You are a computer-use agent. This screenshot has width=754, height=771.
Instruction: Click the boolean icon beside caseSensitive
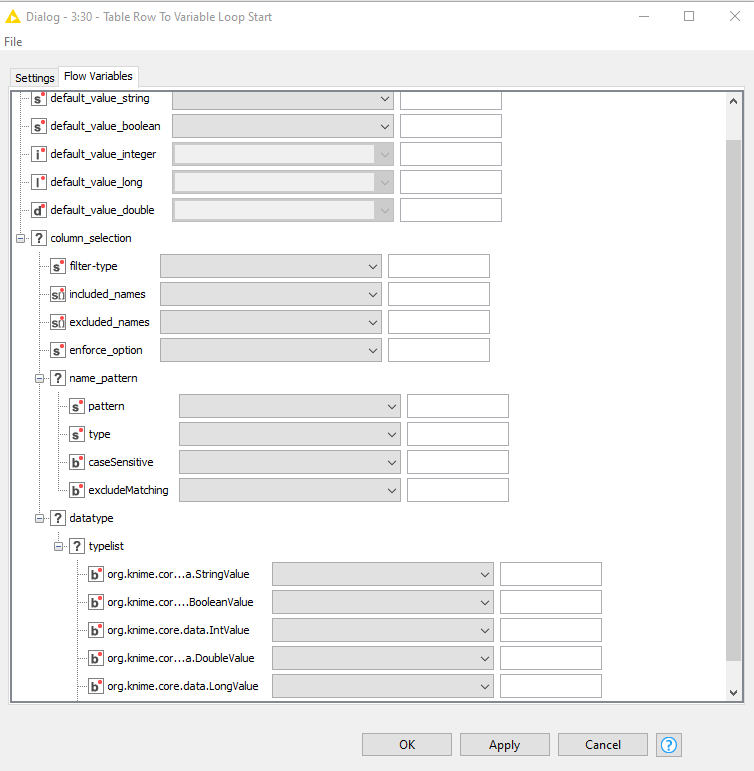[x=77, y=463]
